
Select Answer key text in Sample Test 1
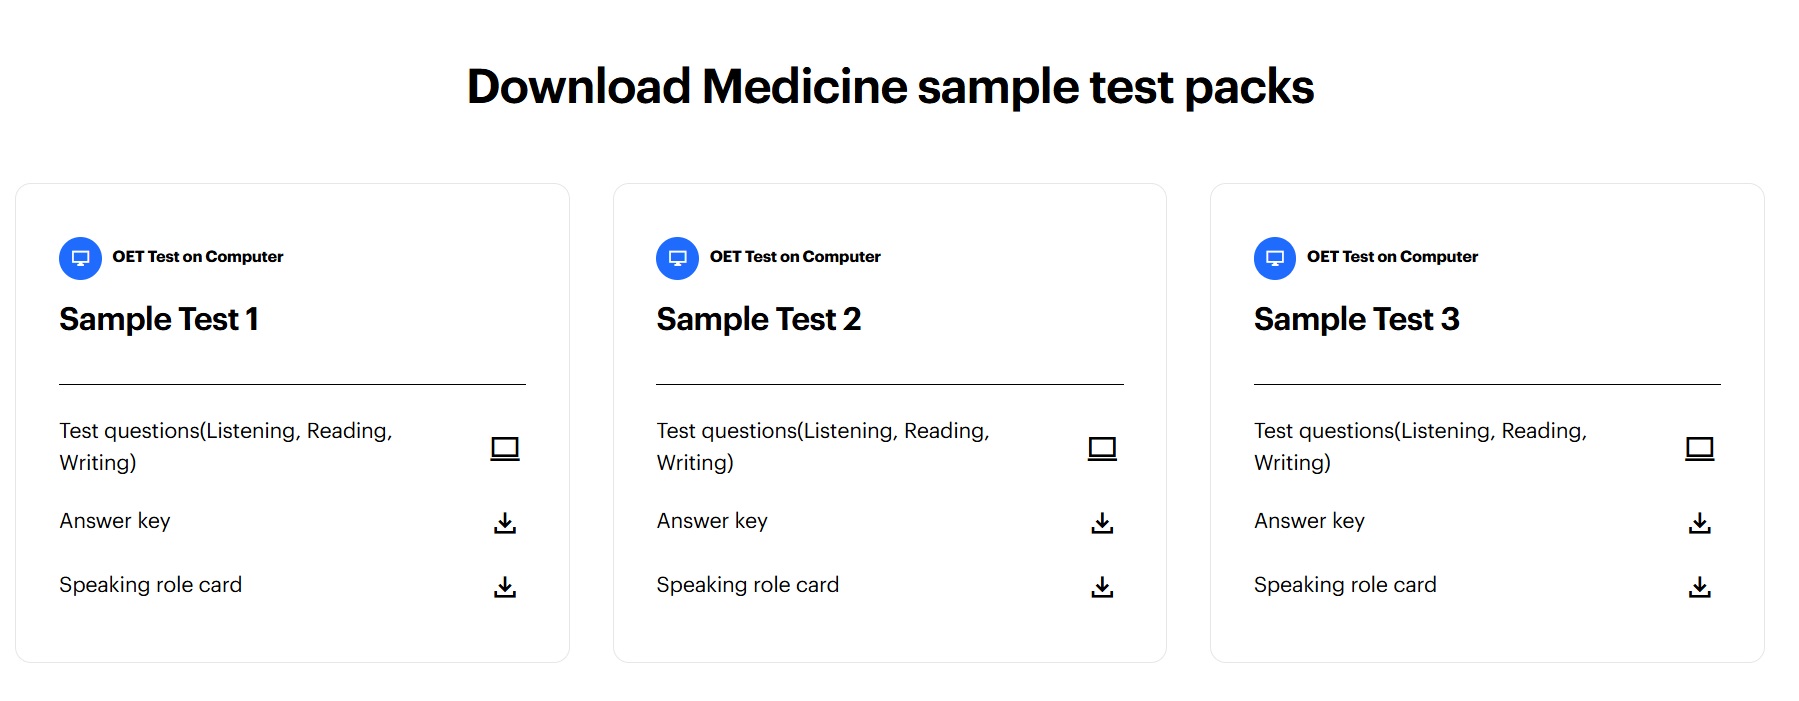point(115,521)
